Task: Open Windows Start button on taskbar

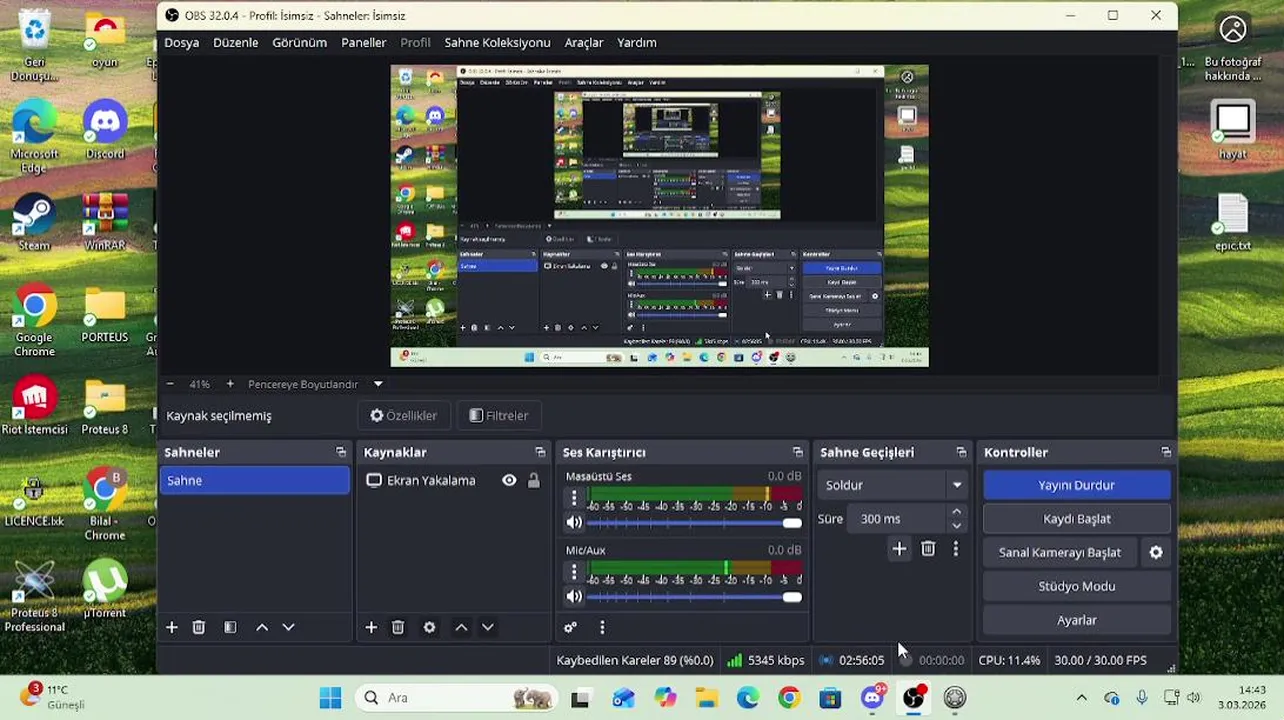Action: coord(330,698)
